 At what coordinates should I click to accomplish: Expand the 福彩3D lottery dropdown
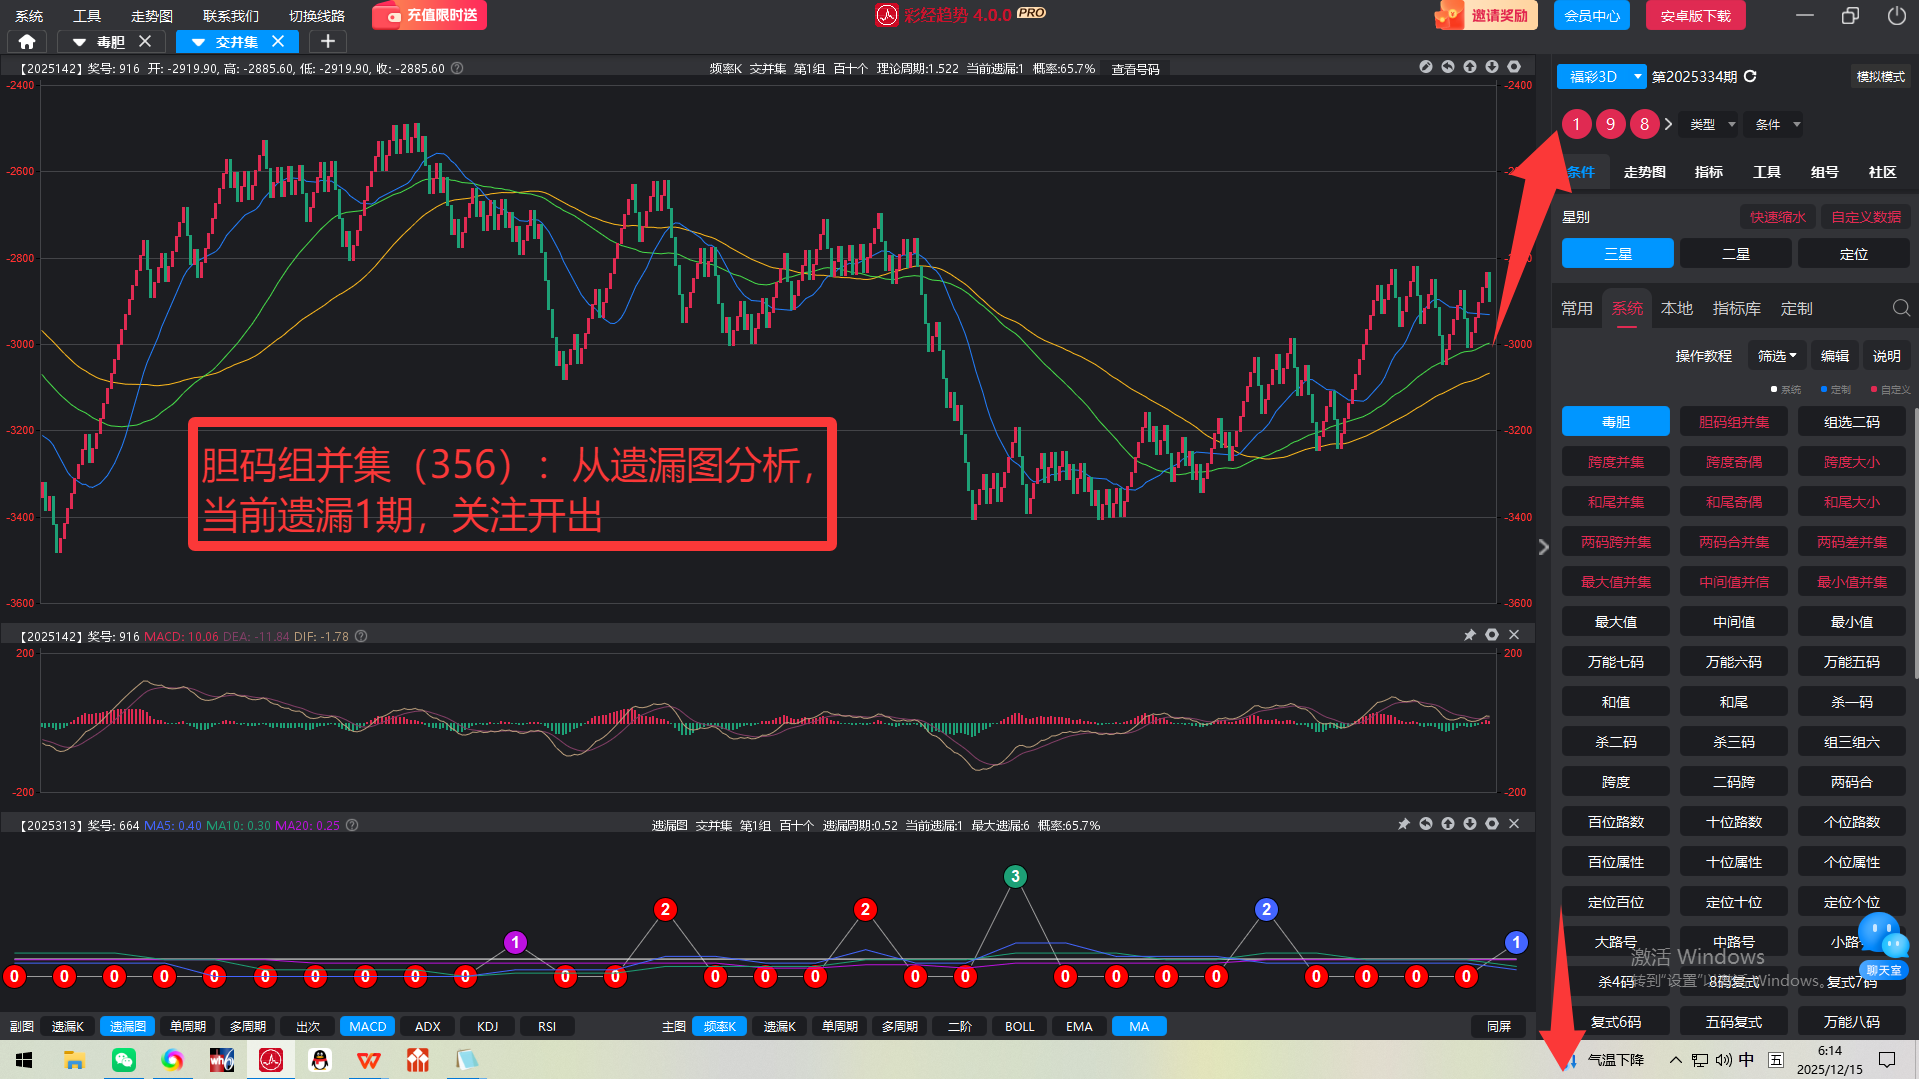pos(1637,76)
